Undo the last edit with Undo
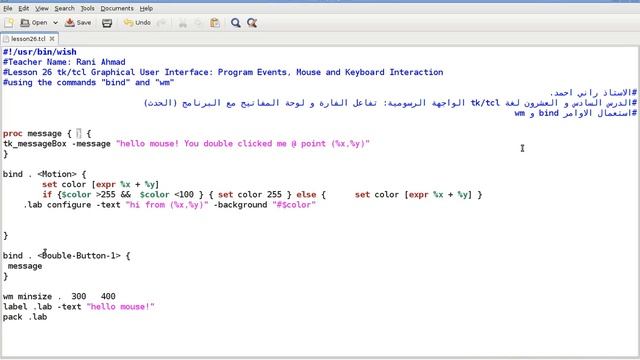The height and width of the screenshot is (360, 640). (x=137, y=23)
